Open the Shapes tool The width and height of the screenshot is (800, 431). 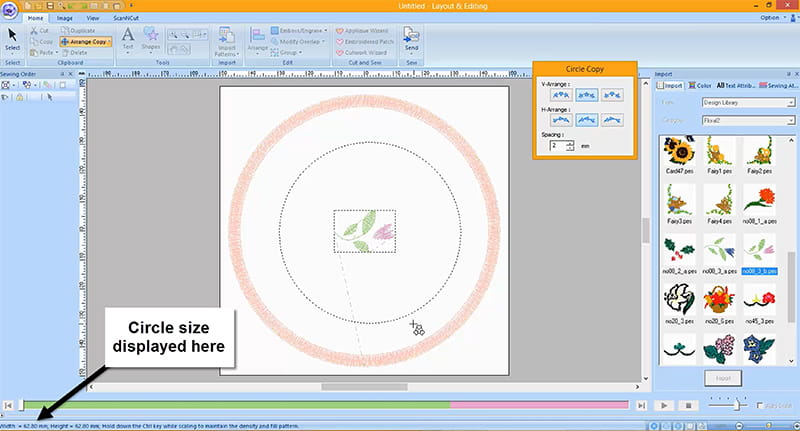[x=151, y=39]
